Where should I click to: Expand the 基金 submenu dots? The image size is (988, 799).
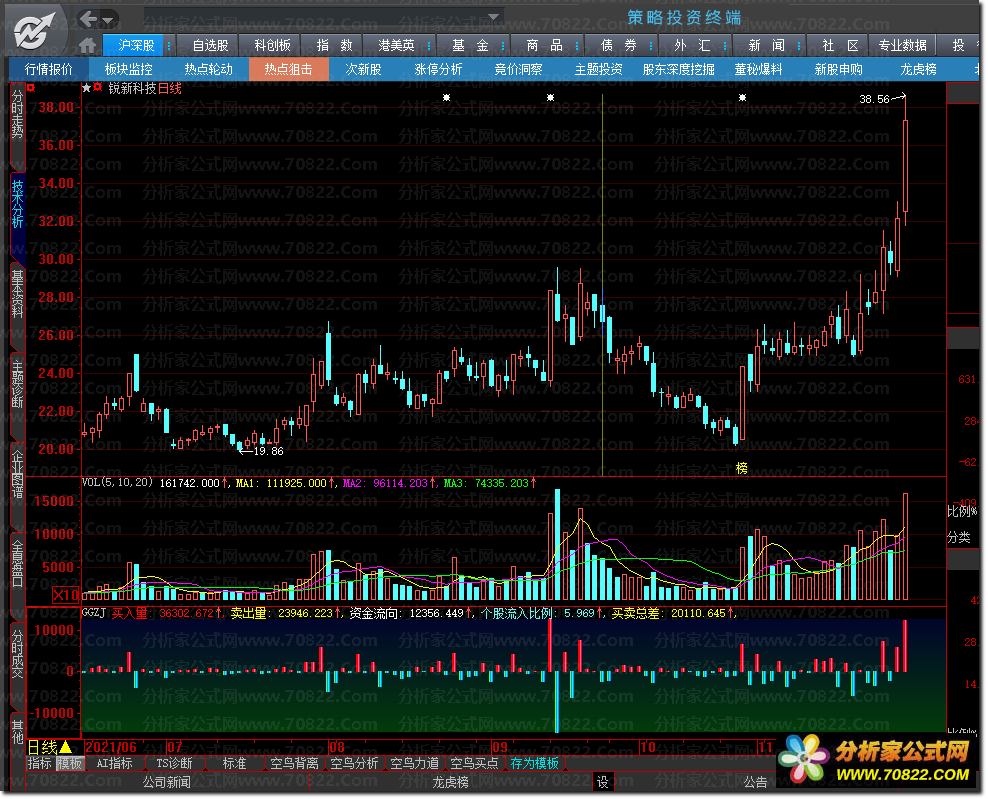502,46
